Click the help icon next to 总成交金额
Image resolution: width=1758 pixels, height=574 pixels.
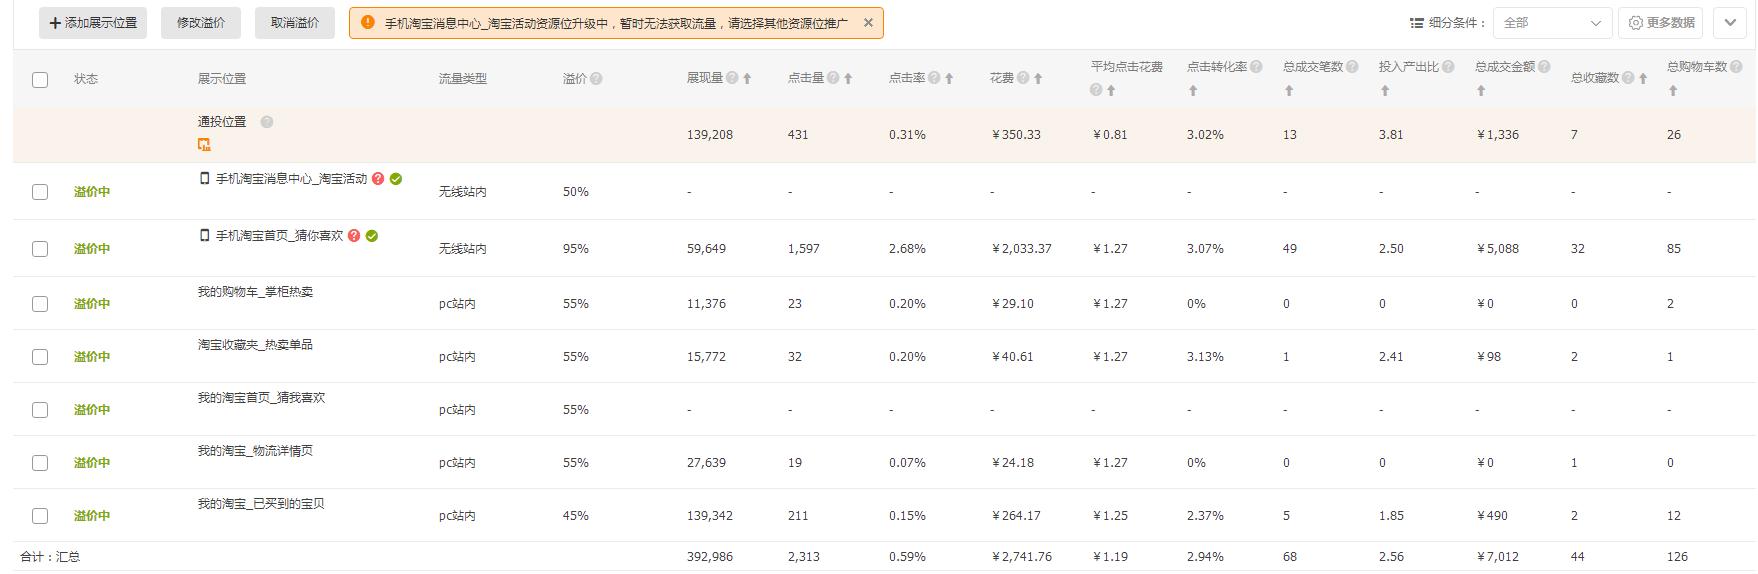click(1544, 67)
